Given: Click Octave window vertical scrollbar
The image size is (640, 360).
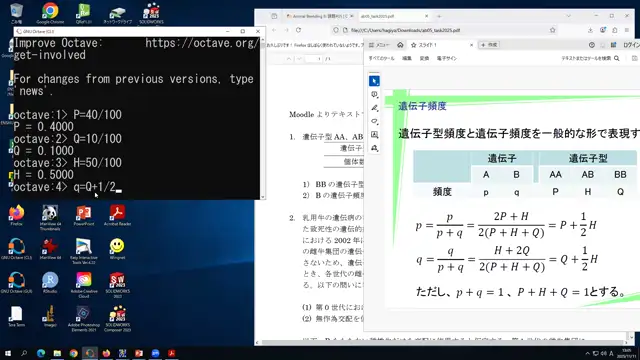Looking at the screenshot, I should 262,117.
